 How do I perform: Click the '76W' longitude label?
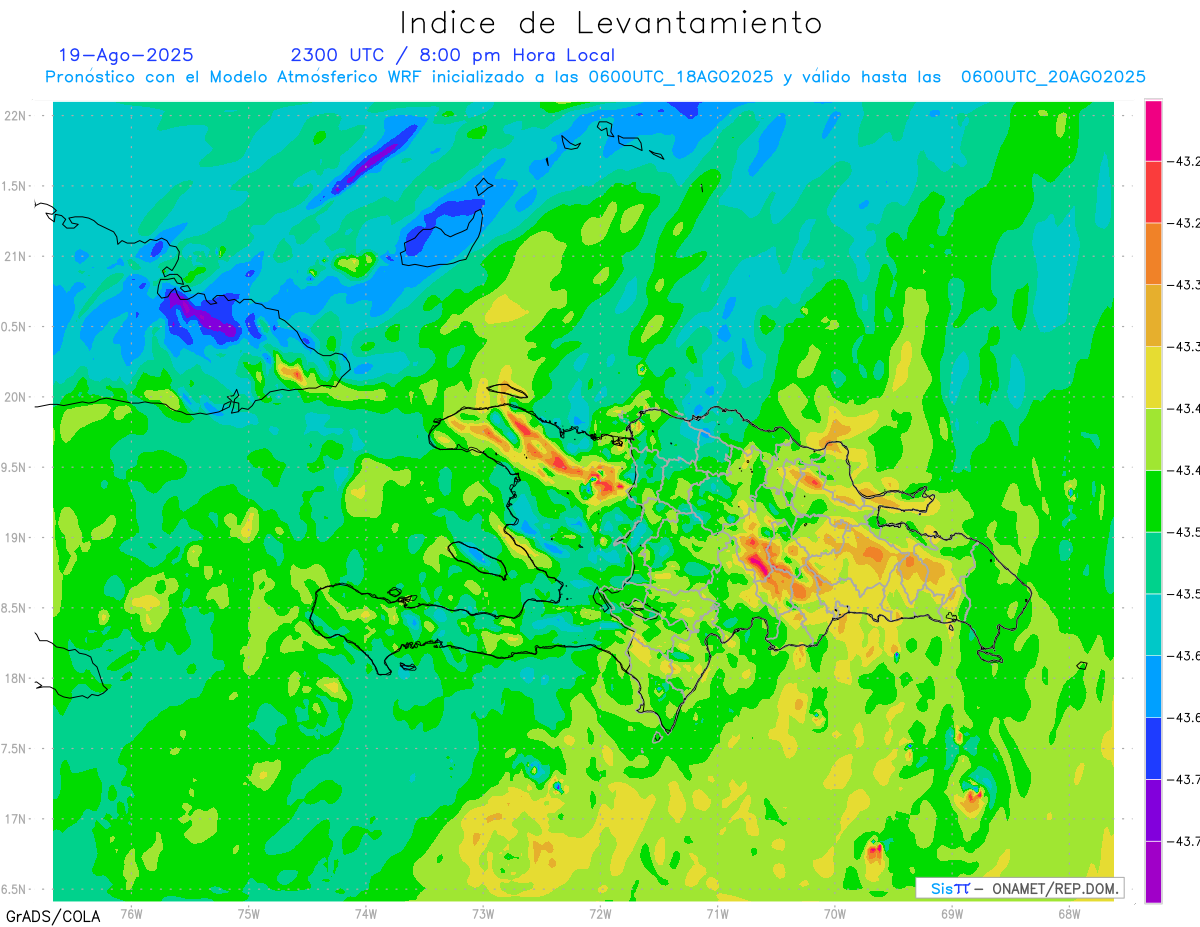(131, 914)
